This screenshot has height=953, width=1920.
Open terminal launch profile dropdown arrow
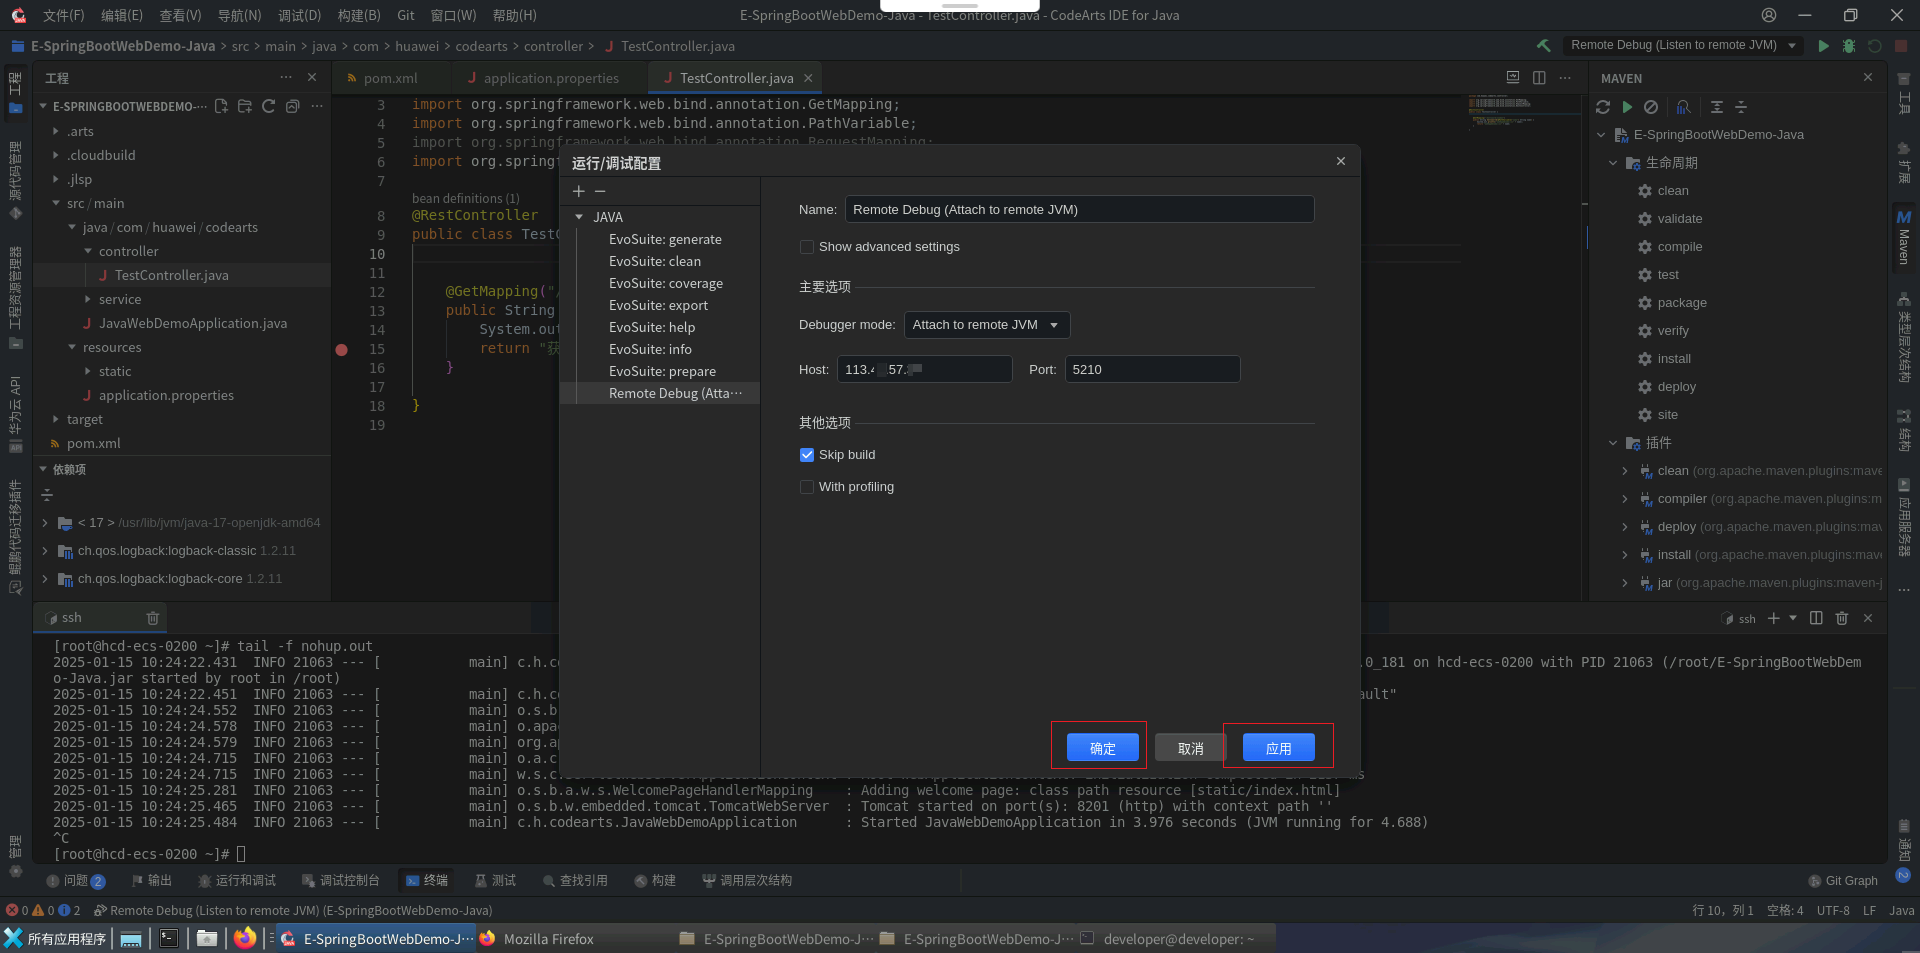click(x=1793, y=618)
